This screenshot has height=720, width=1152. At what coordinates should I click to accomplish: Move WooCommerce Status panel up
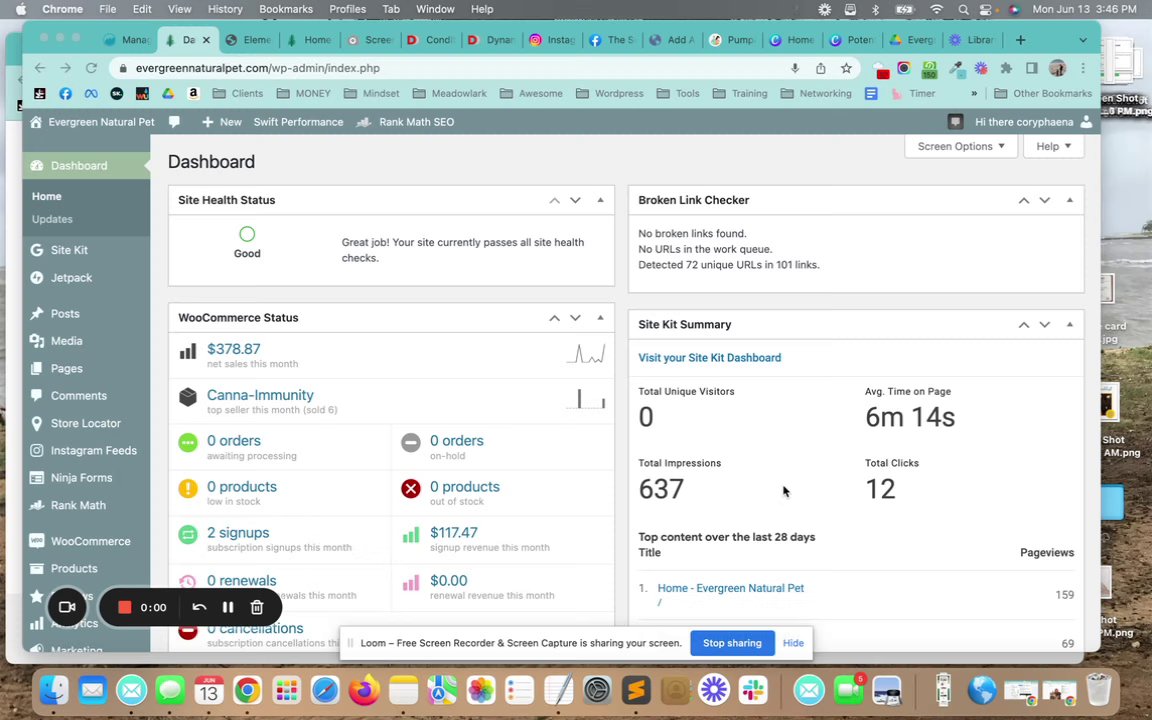point(555,317)
